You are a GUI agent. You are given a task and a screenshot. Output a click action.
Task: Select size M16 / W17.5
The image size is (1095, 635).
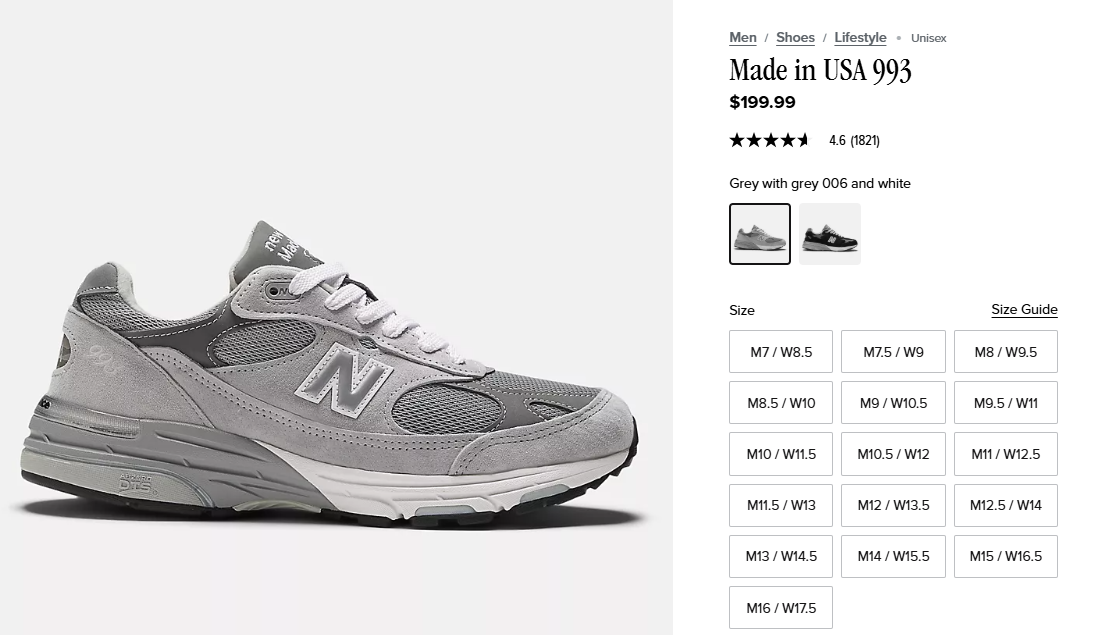point(781,607)
